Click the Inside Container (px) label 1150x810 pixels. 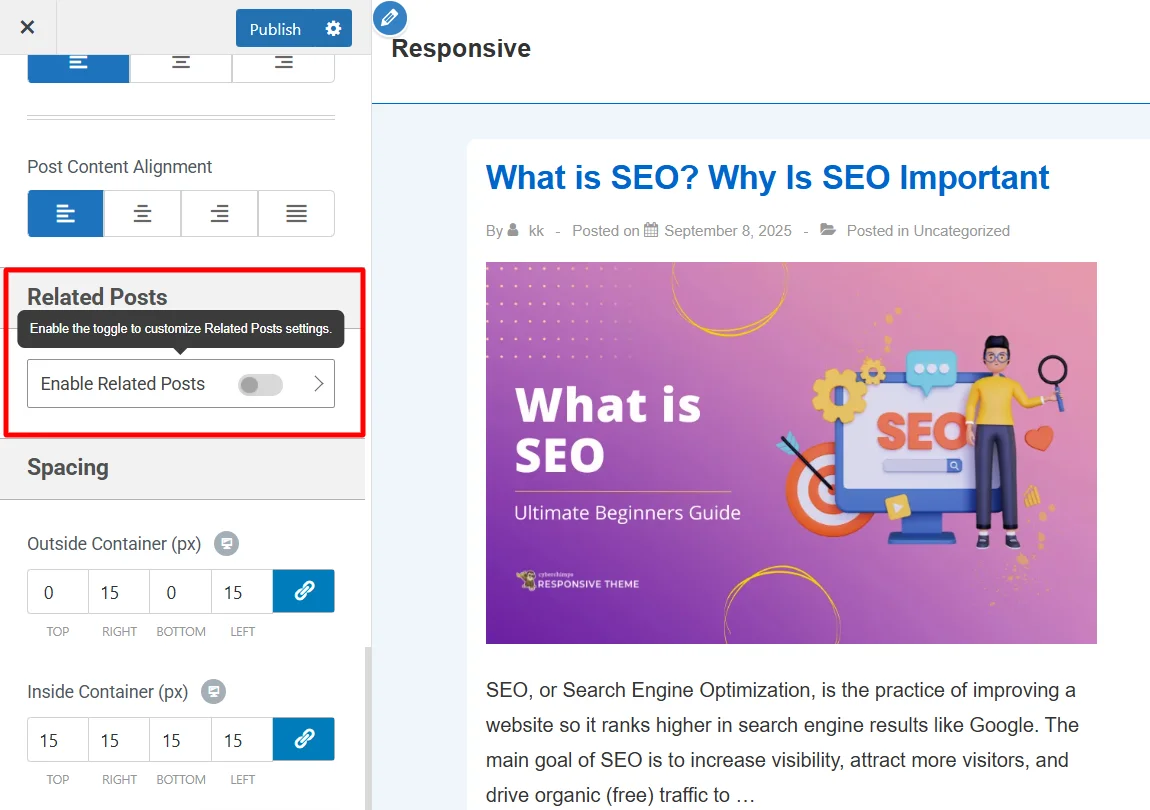pyautogui.click(x=108, y=692)
